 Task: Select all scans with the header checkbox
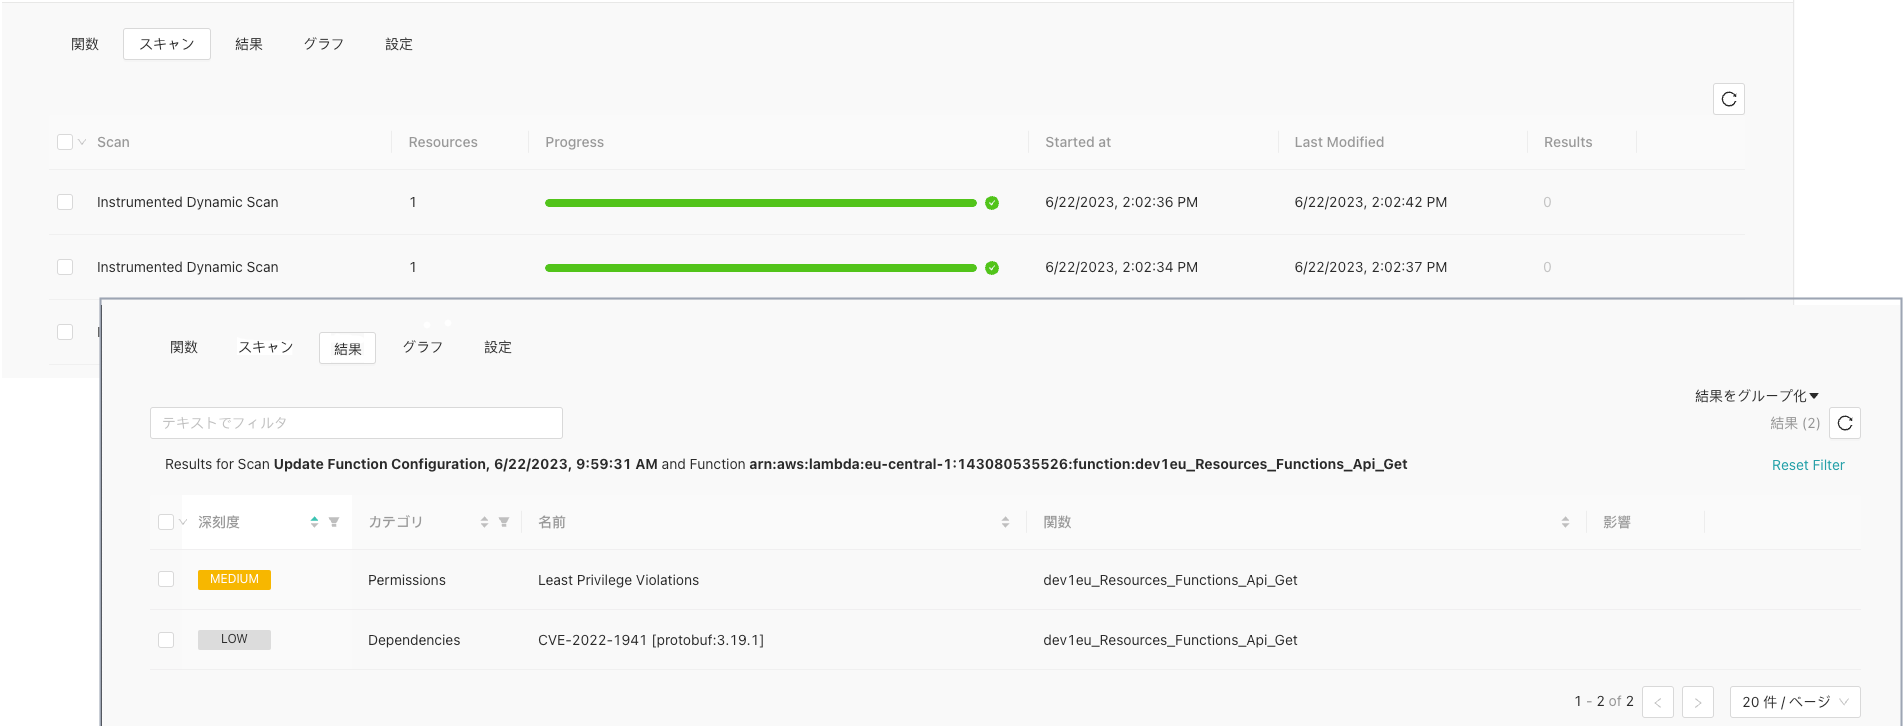[65, 142]
